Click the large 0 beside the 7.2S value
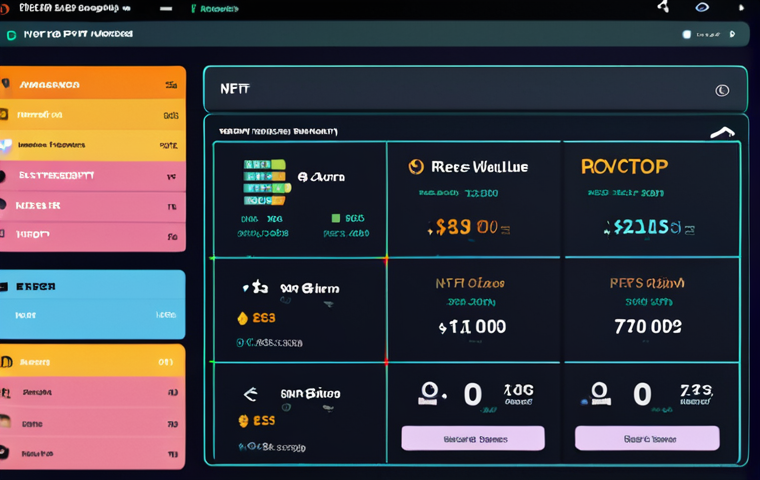This screenshot has height=480, width=760. click(642, 394)
